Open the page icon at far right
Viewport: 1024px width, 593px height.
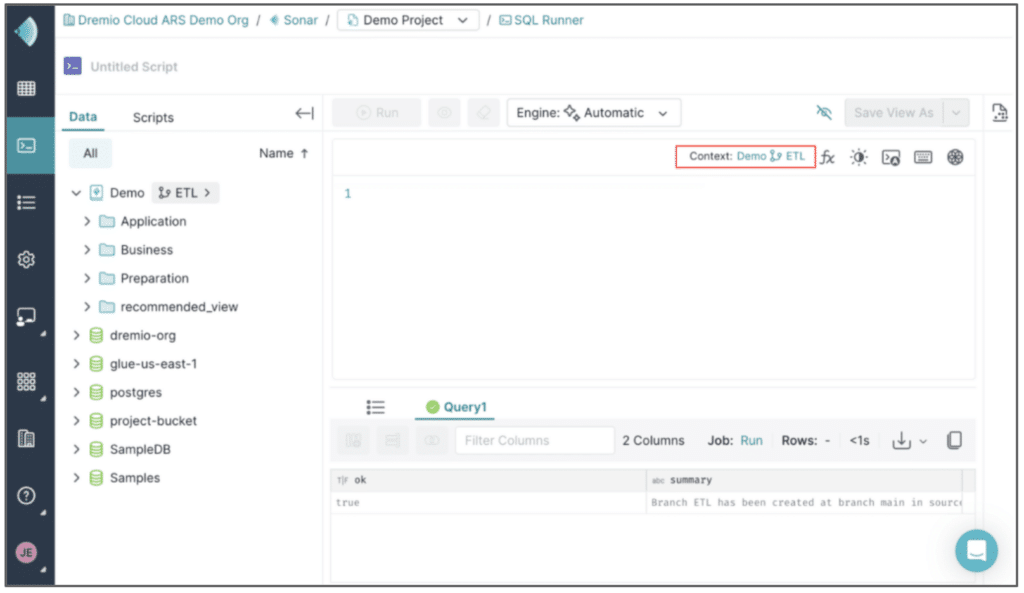point(1000,112)
